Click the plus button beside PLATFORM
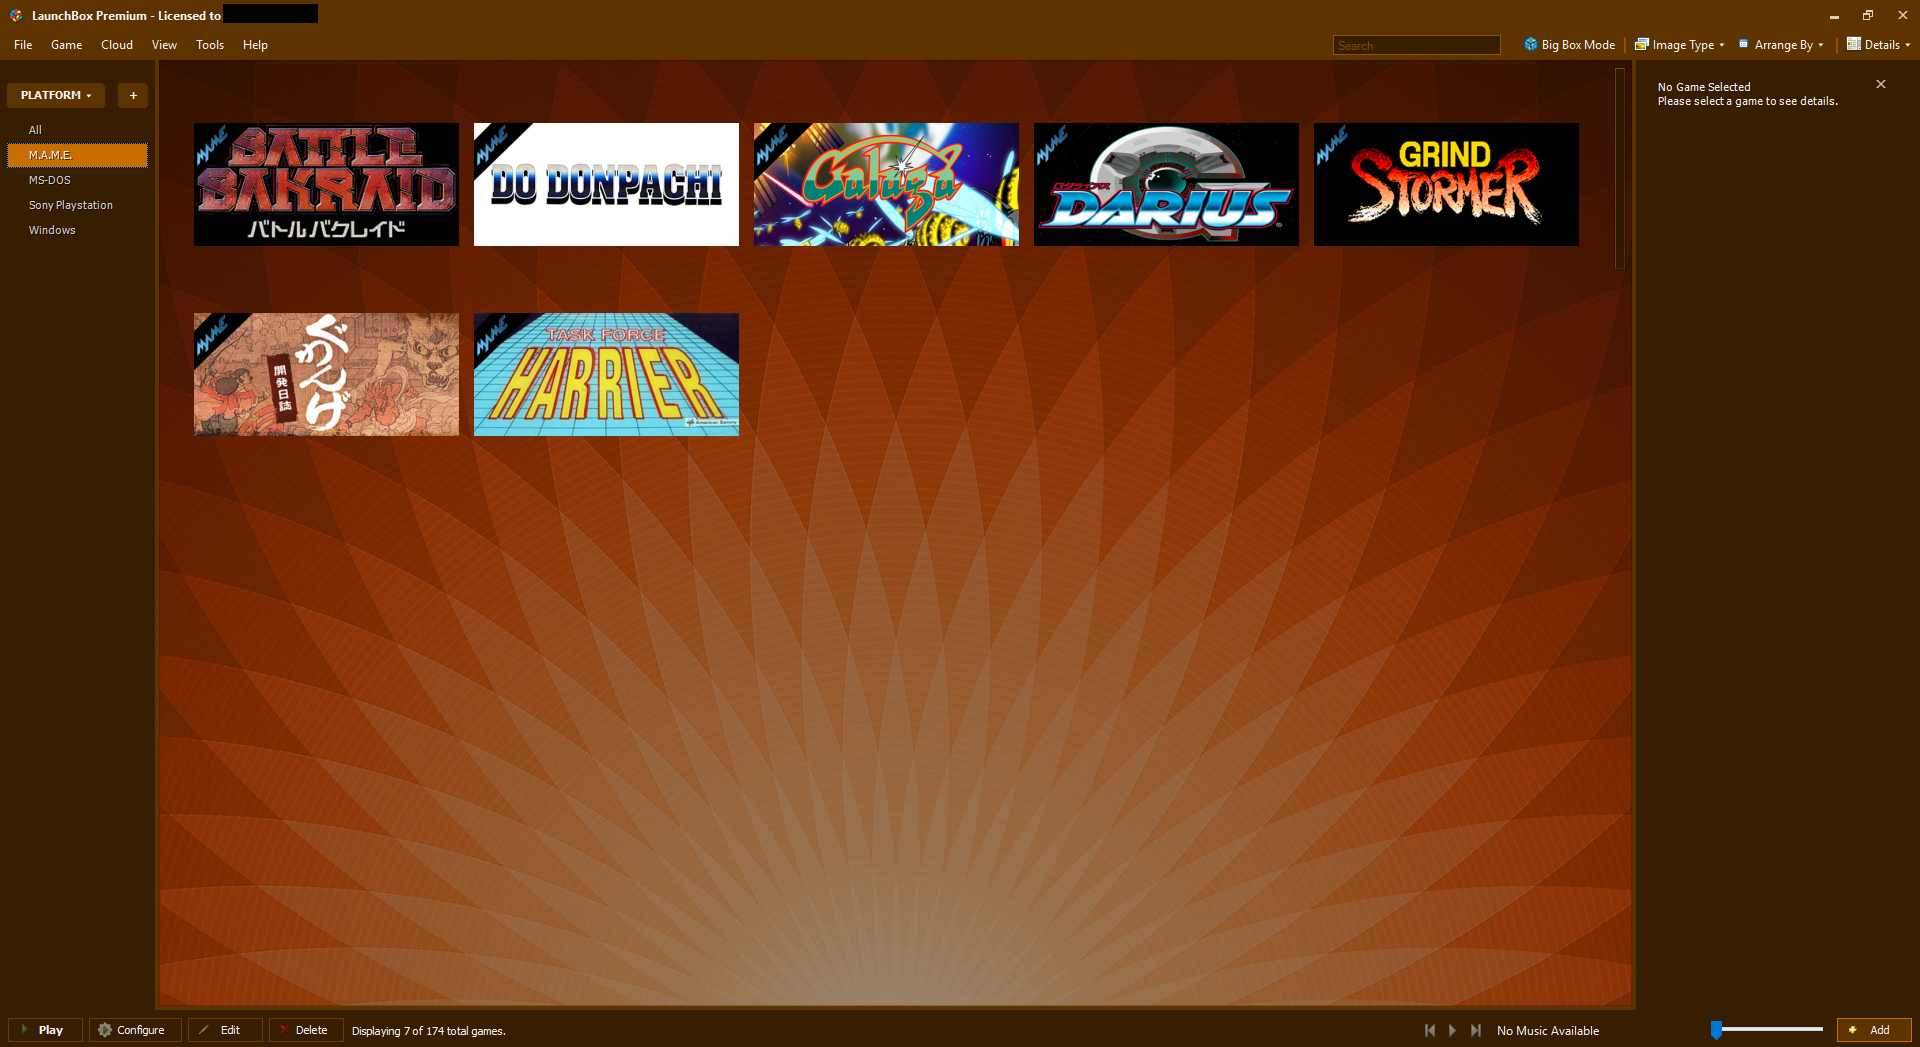The image size is (1920, 1047). coord(133,95)
